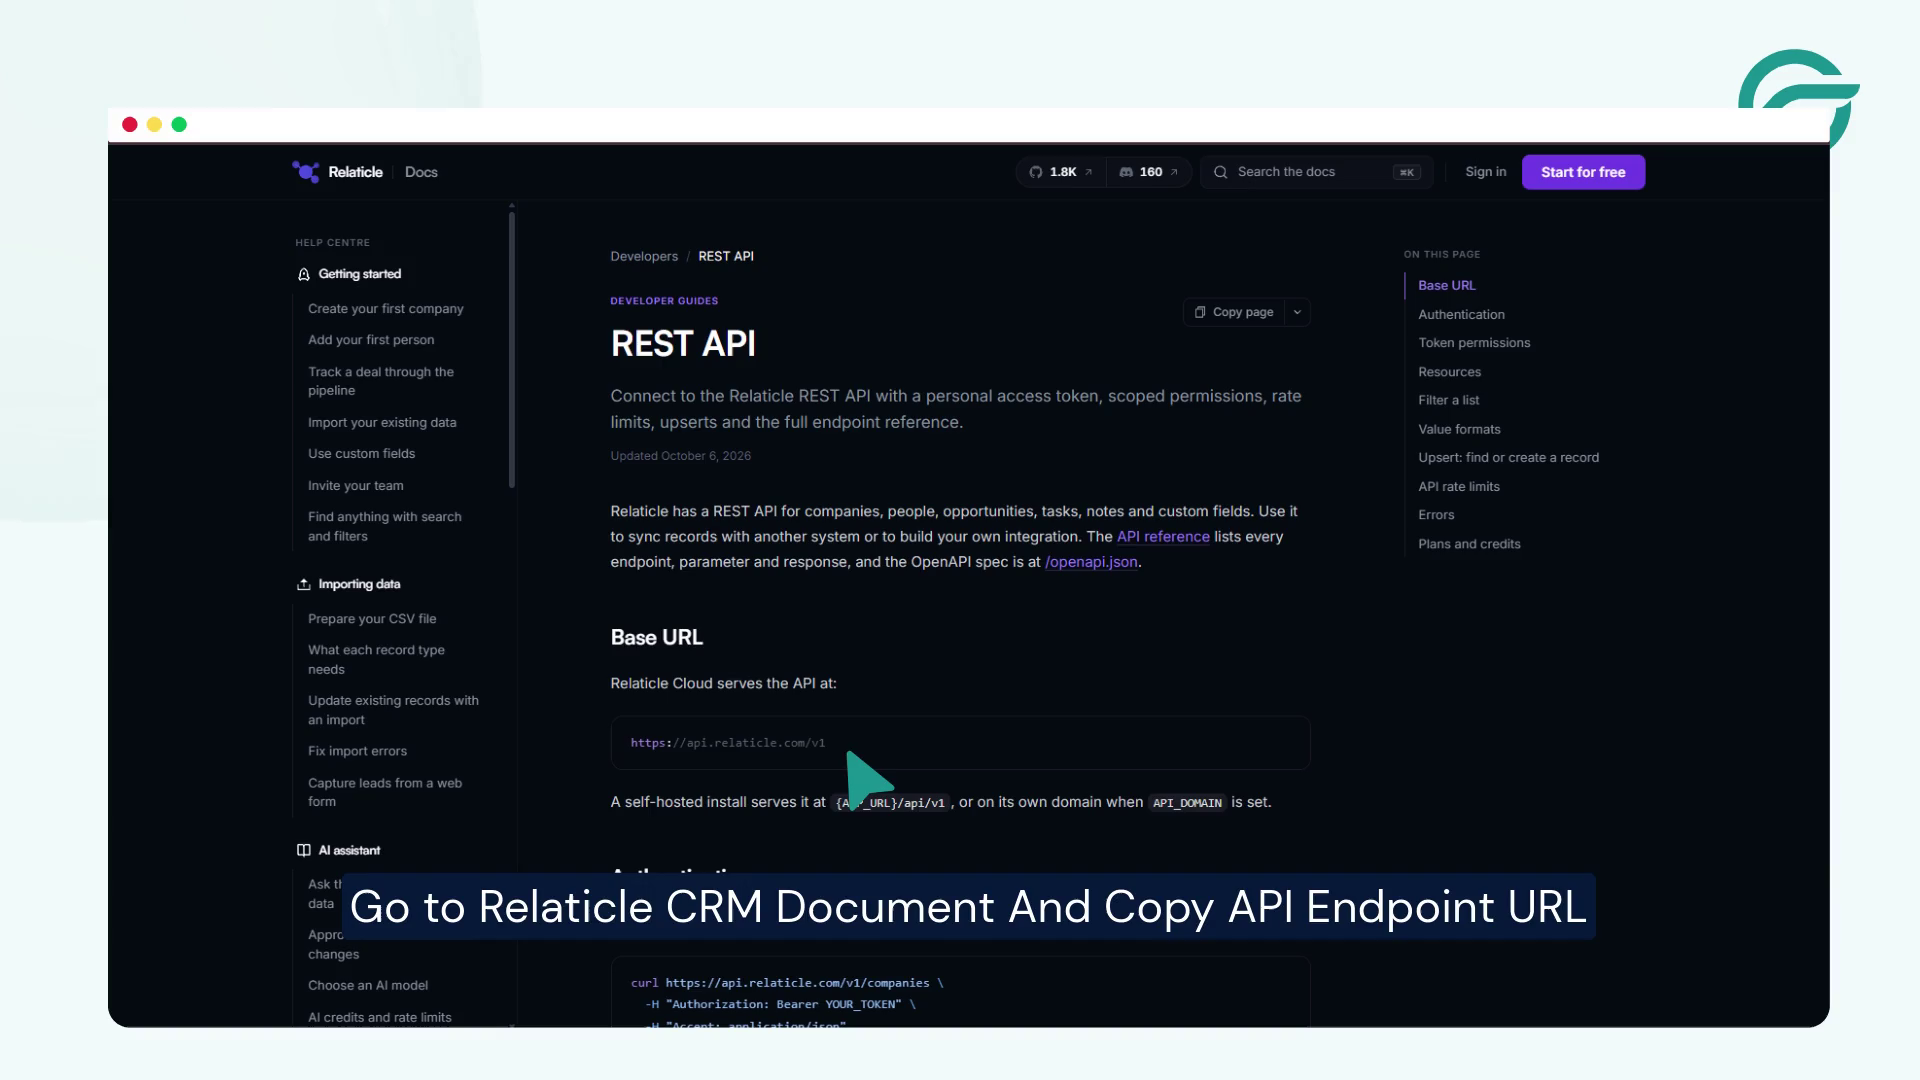
Task: Jump to Base URL in page outline
Action: point(1446,285)
